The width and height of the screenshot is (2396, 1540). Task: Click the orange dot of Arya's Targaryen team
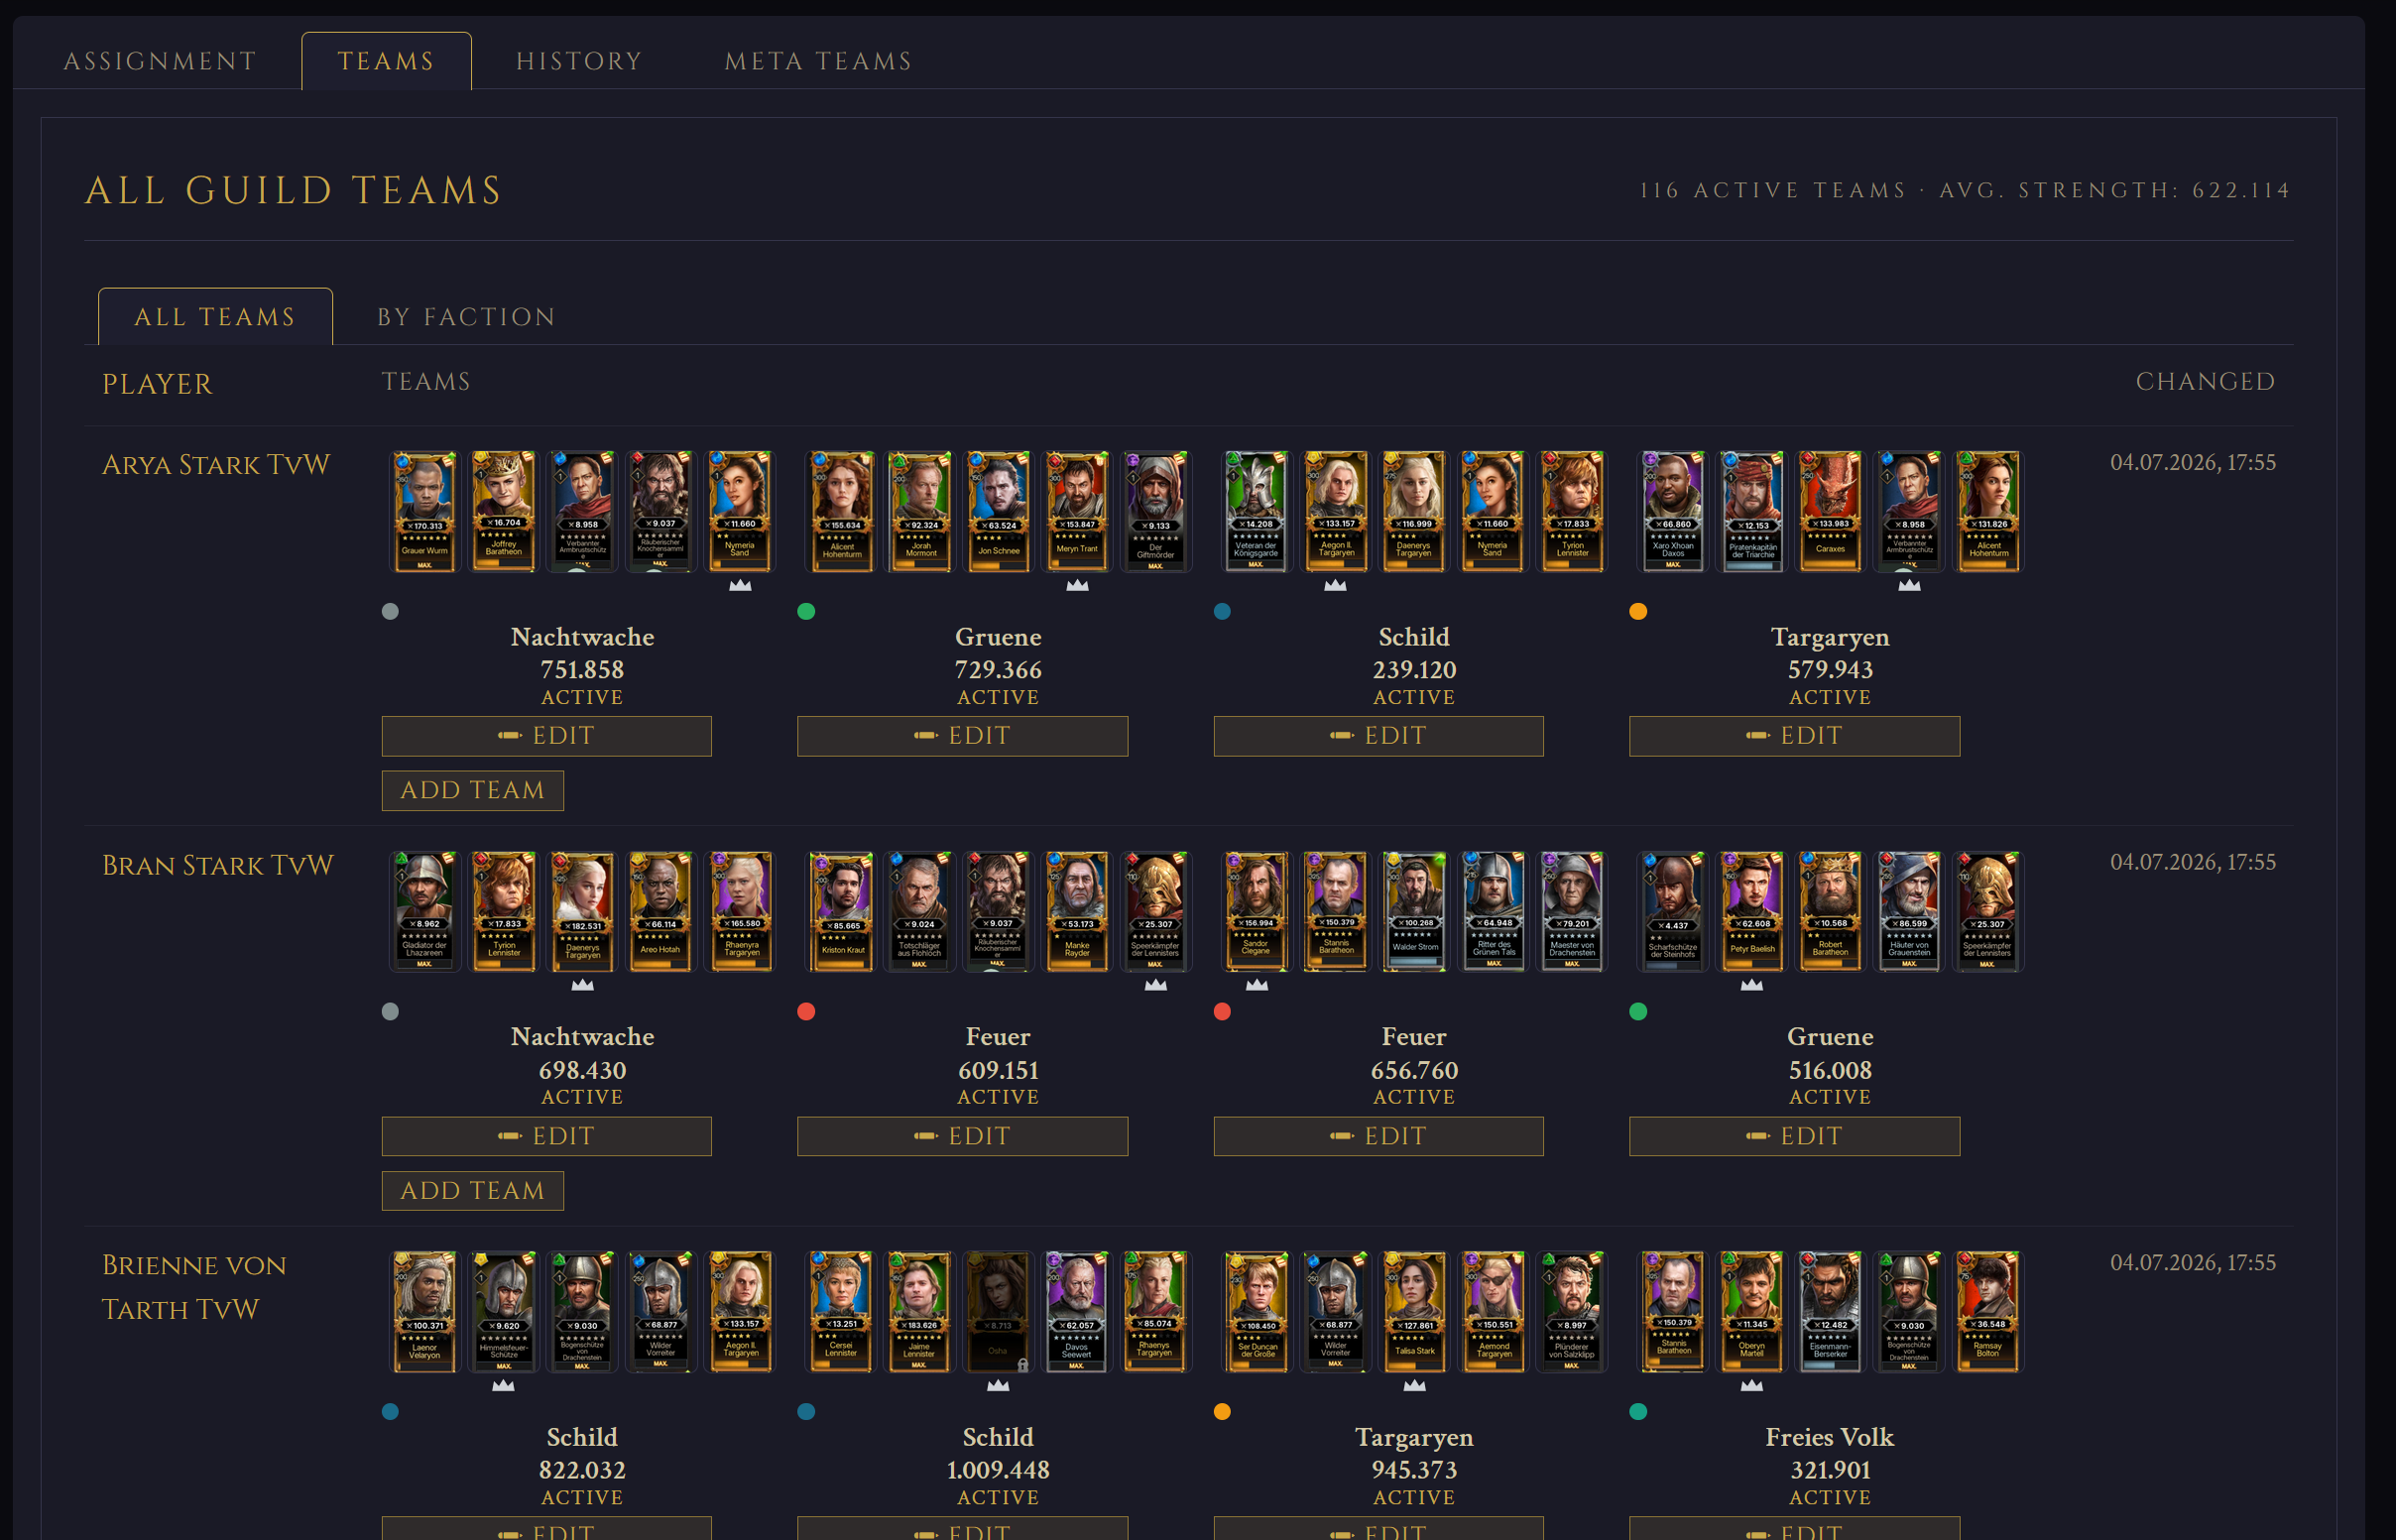tap(1638, 611)
